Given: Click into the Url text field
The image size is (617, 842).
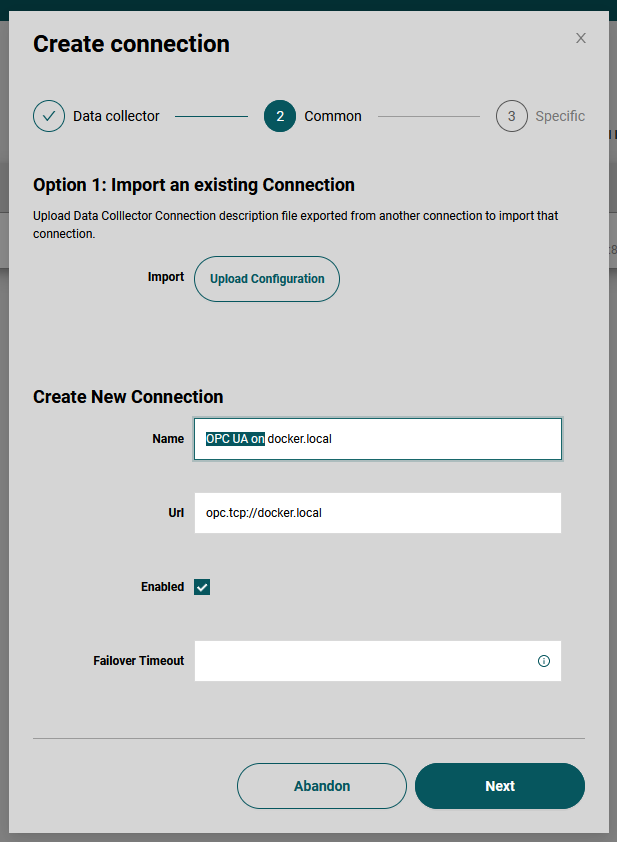Looking at the screenshot, I should 378,513.
